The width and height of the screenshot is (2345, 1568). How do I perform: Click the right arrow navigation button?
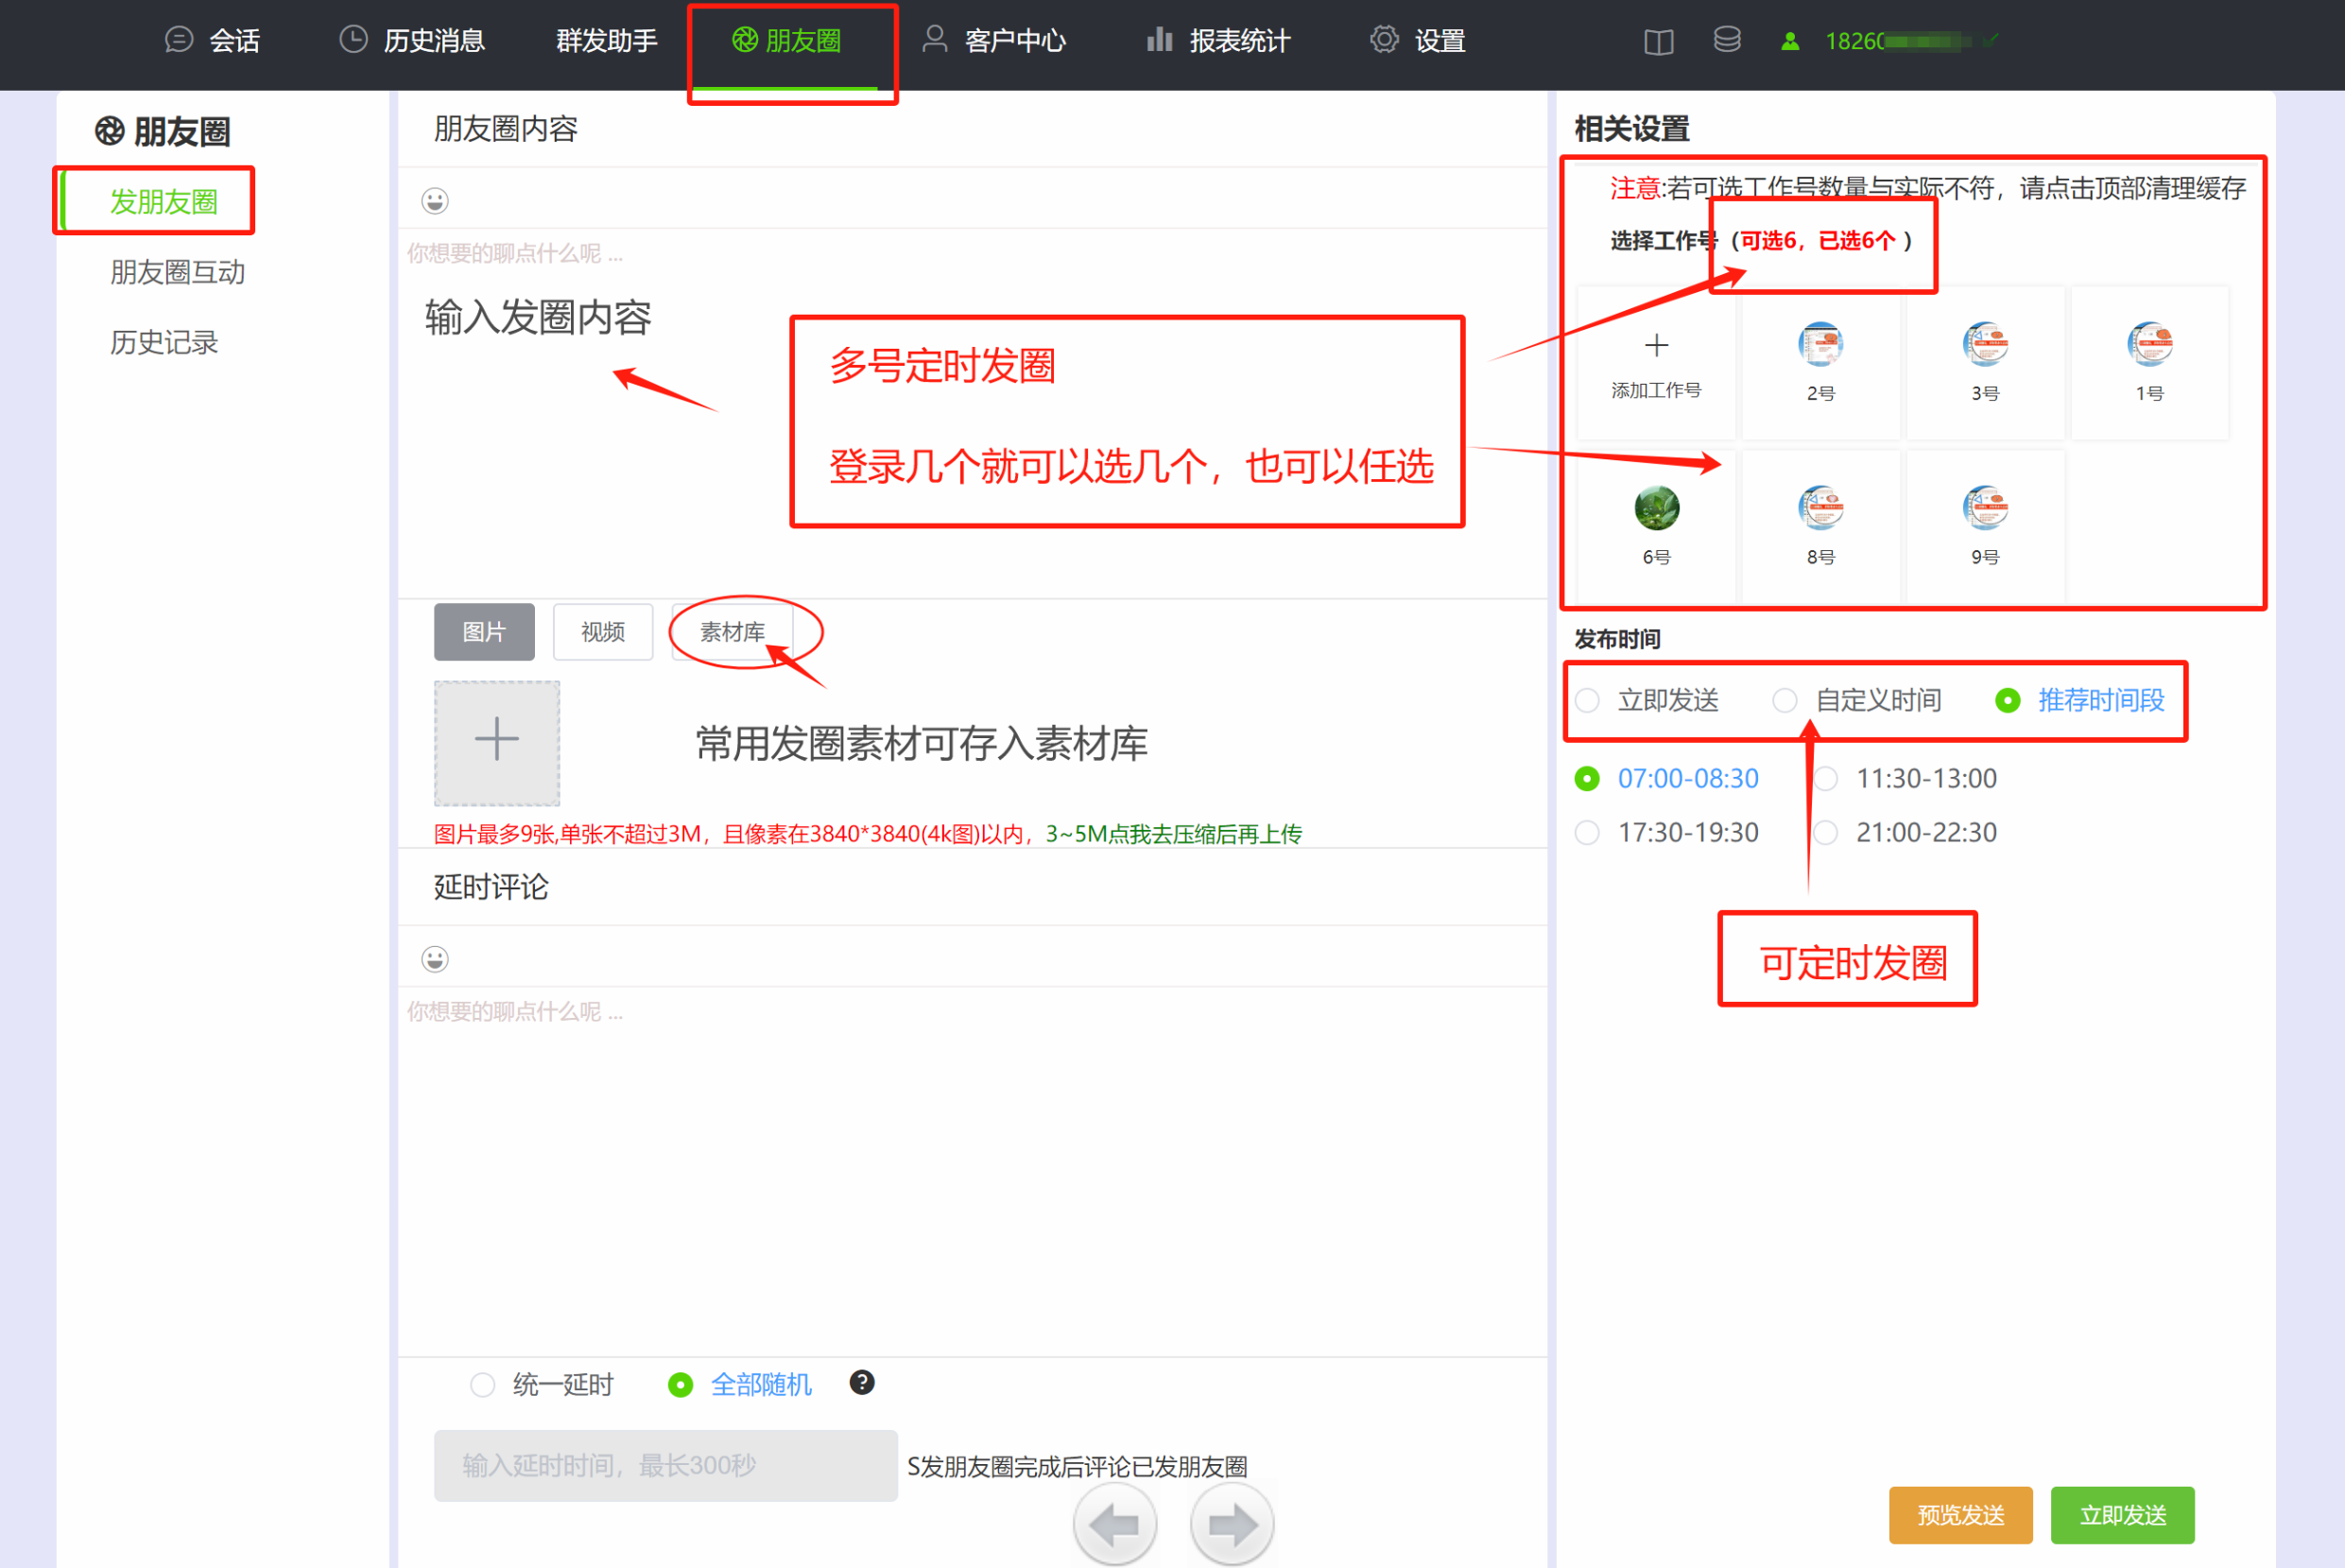[1232, 1524]
